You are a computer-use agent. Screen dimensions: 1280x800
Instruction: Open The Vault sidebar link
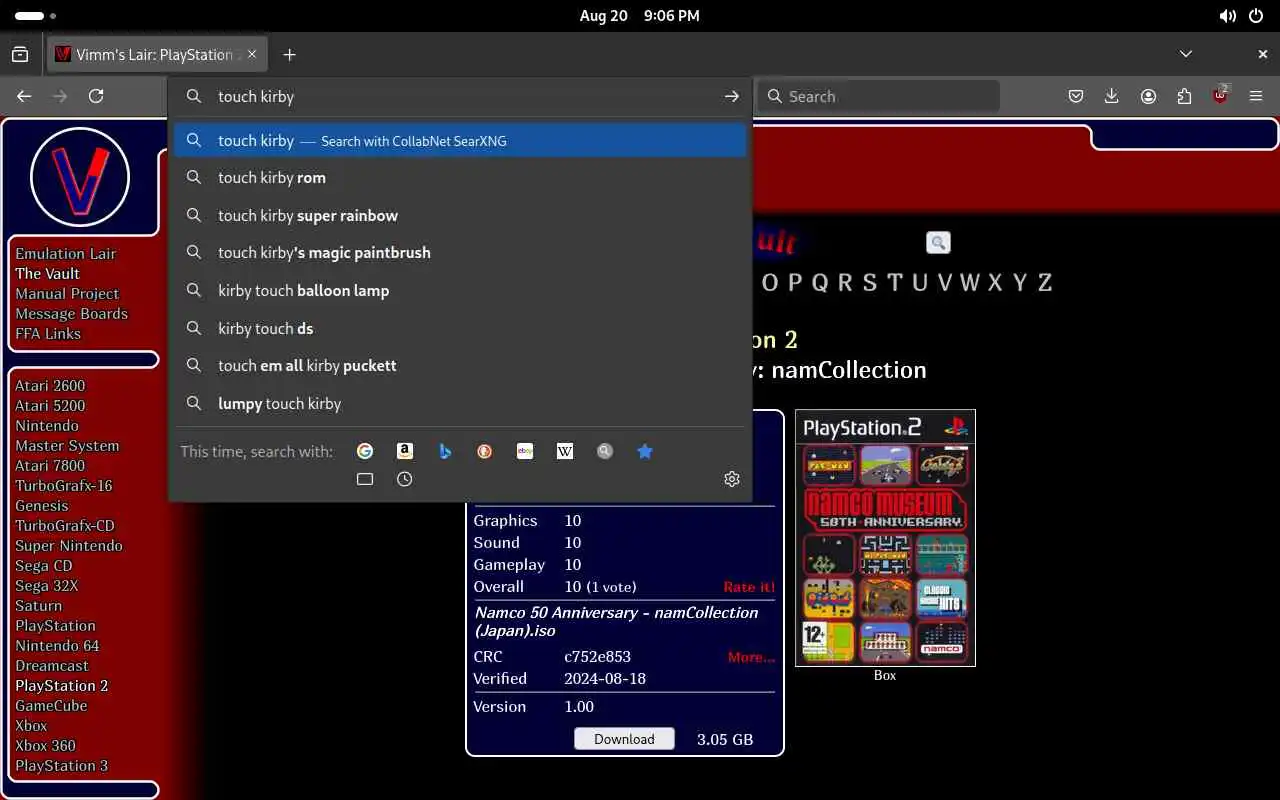(x=47, y=274)
